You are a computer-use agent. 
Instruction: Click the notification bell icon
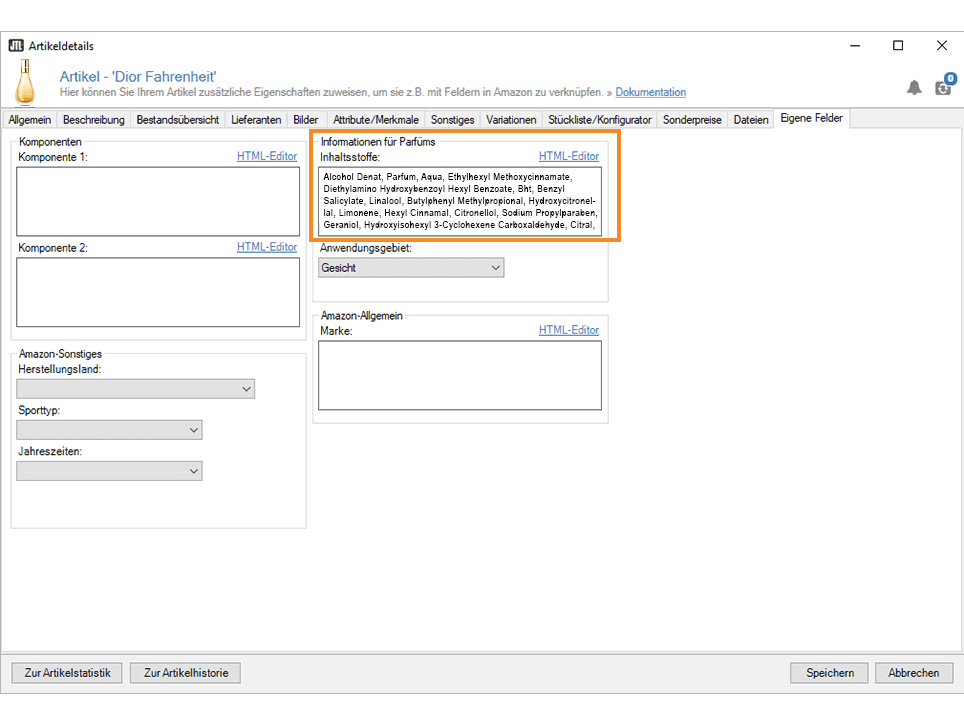point(914,88)
